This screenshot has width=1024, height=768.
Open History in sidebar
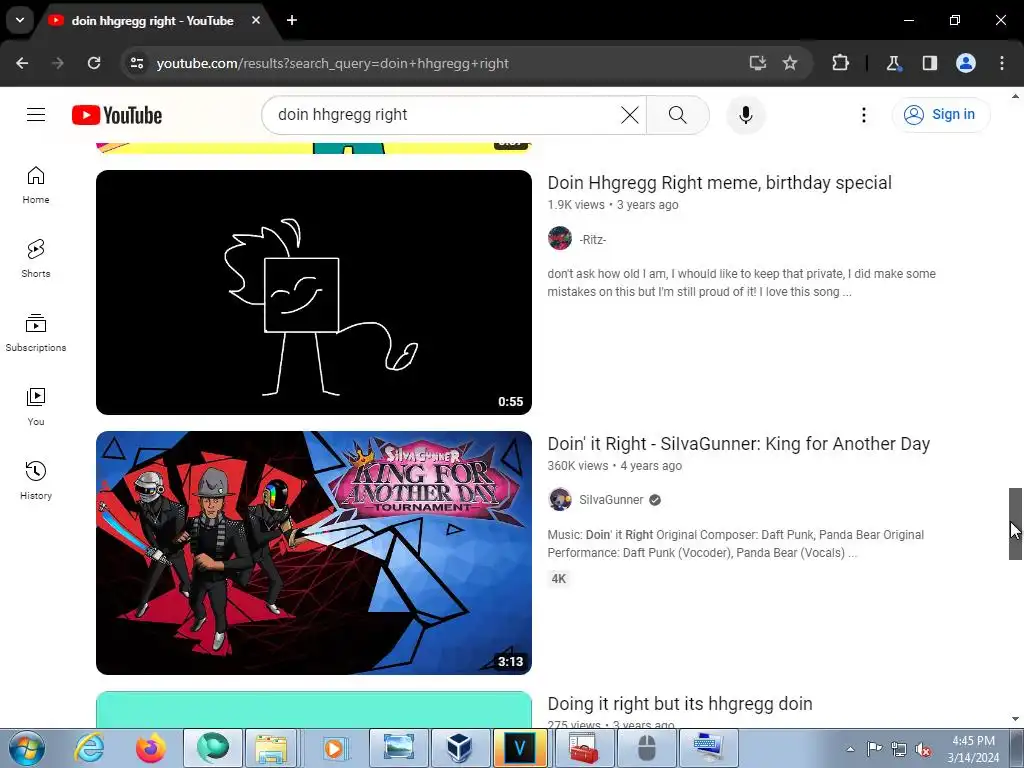(x=36, y=481)
